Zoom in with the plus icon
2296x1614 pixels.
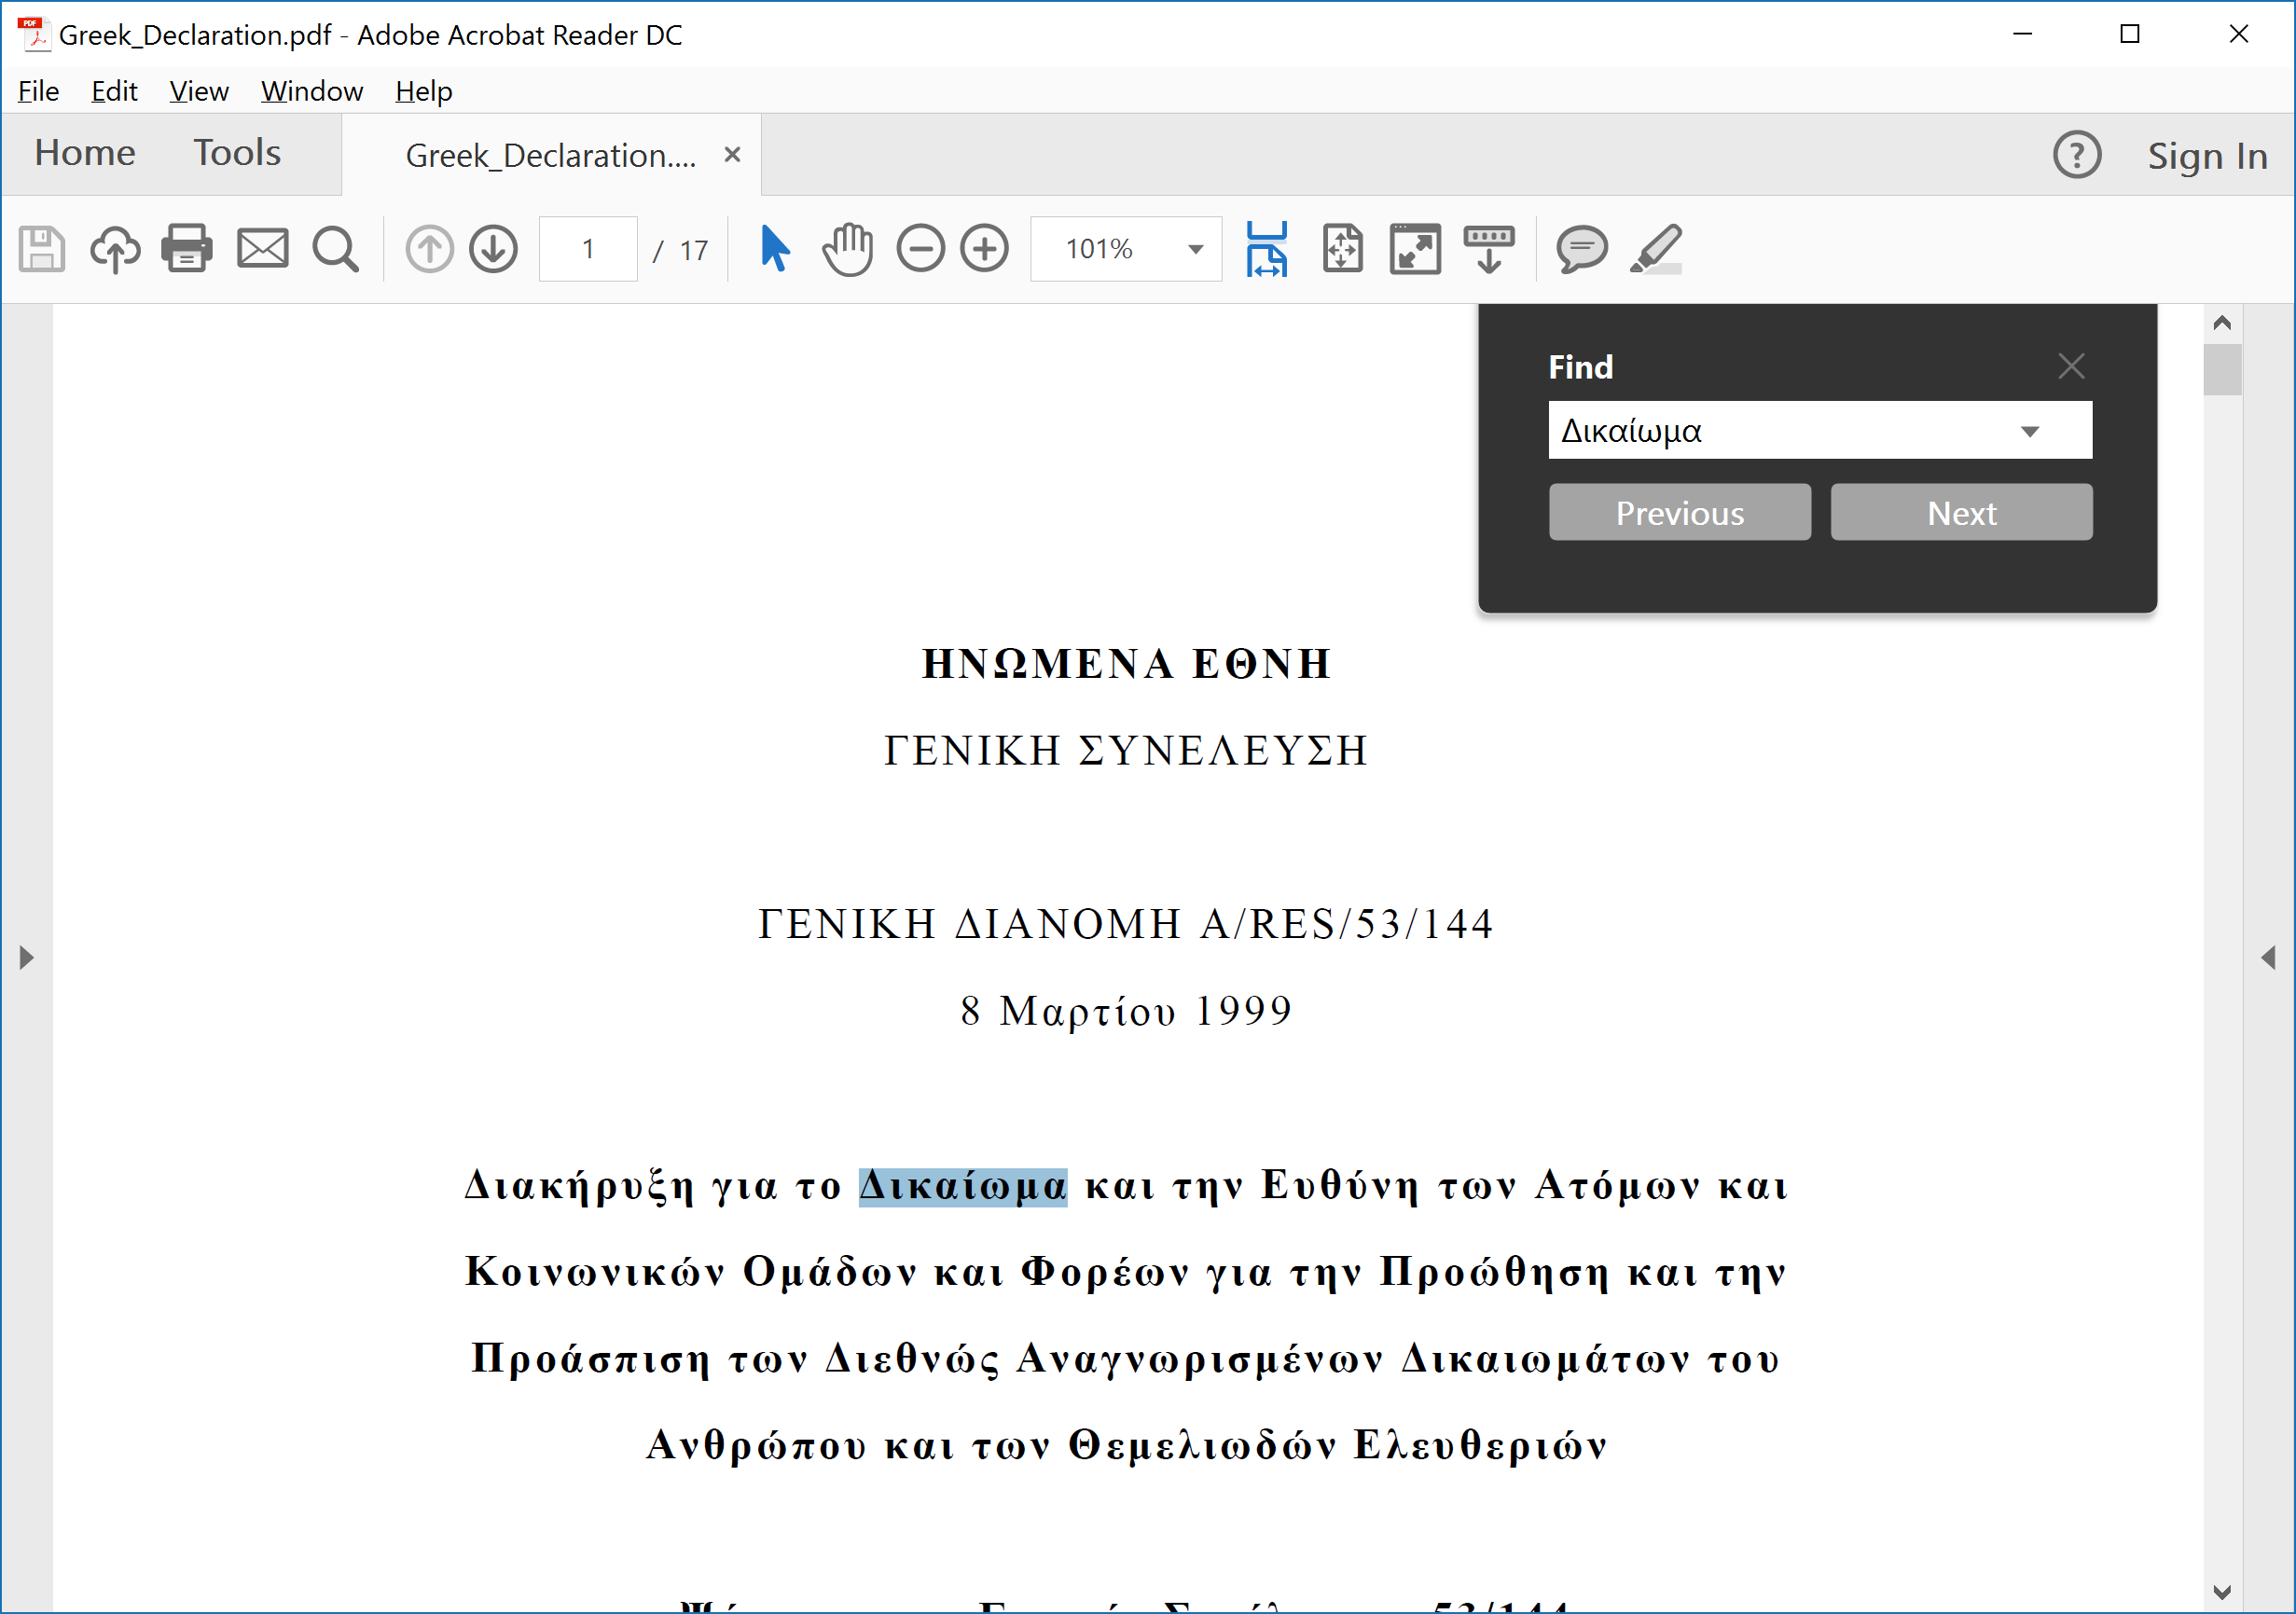(985, 249)
